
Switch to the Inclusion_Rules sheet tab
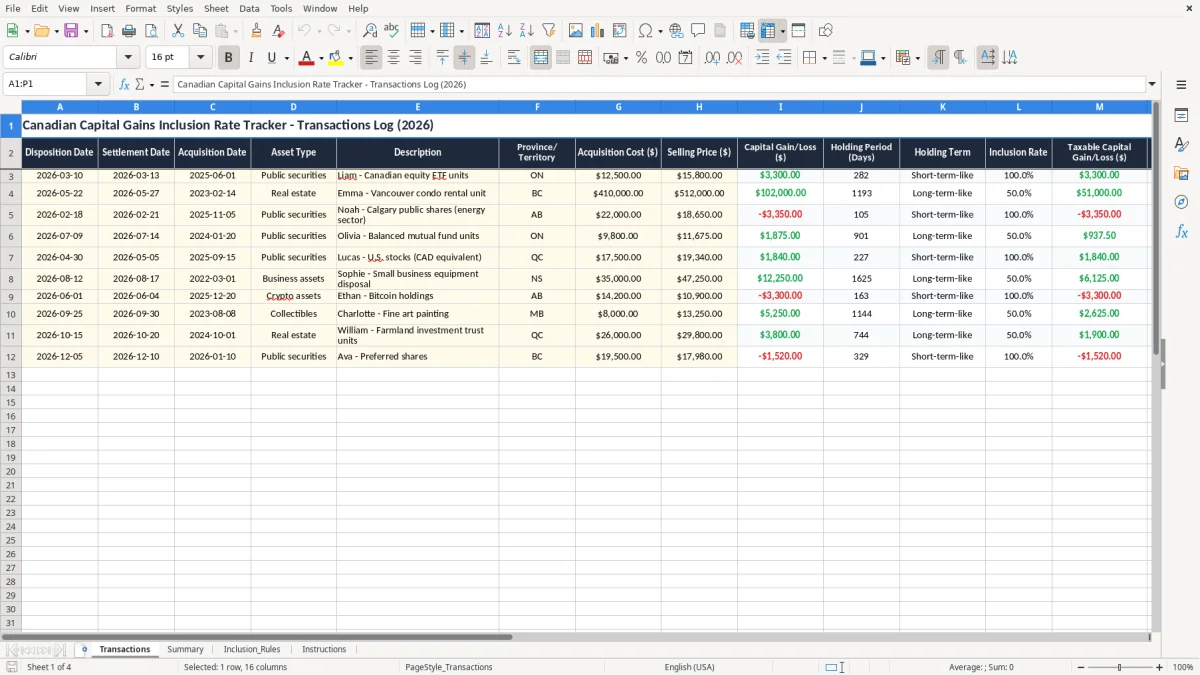pos(252,649)
